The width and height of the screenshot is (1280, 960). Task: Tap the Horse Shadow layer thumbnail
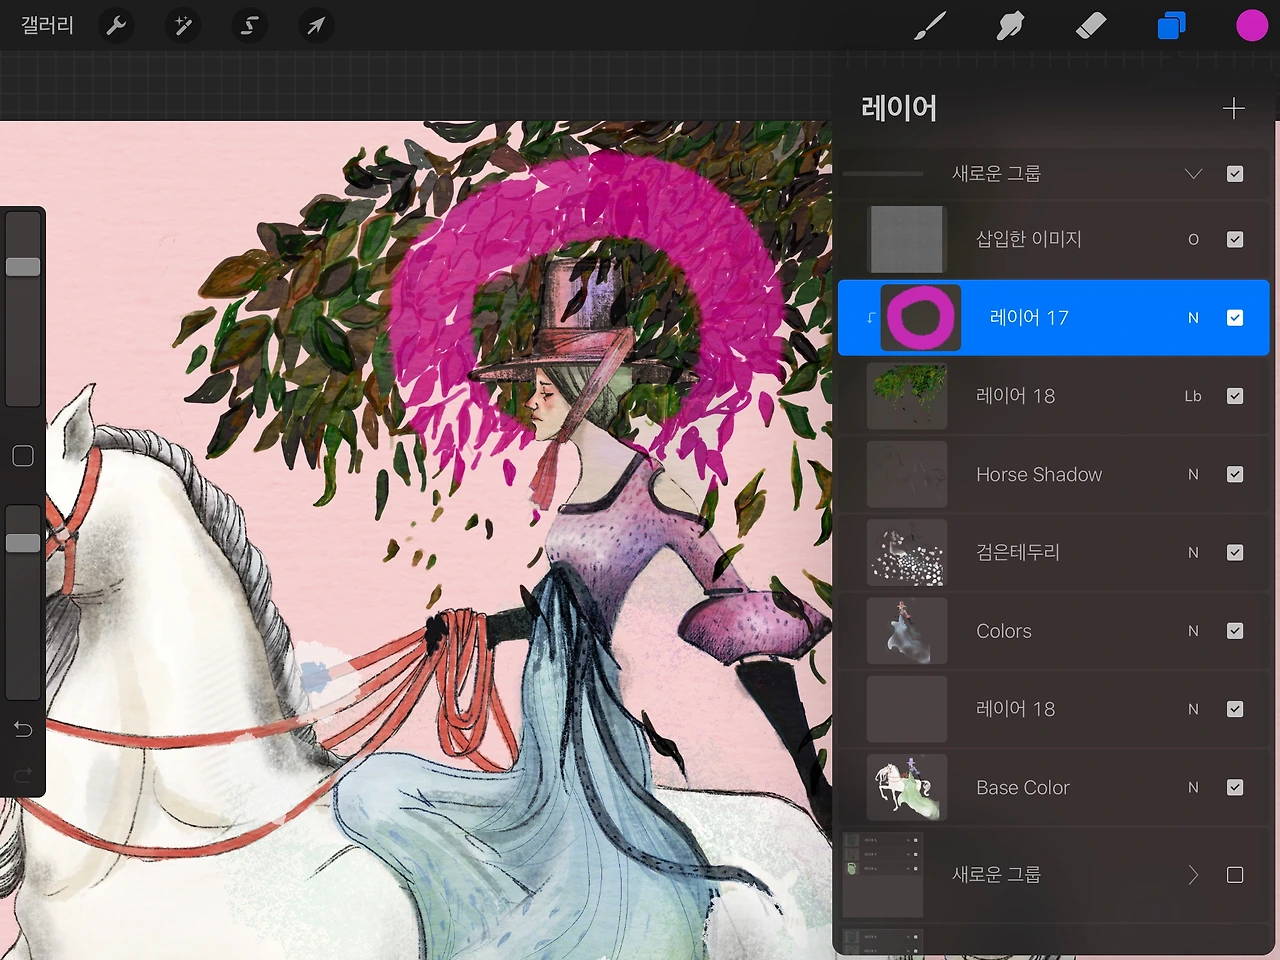tap(907, 474)
